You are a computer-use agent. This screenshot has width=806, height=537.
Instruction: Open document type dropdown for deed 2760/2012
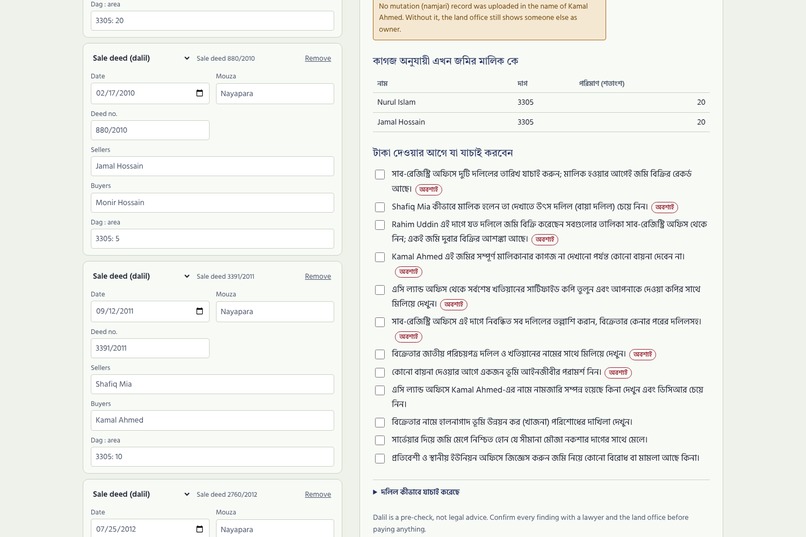click(141, 494)
